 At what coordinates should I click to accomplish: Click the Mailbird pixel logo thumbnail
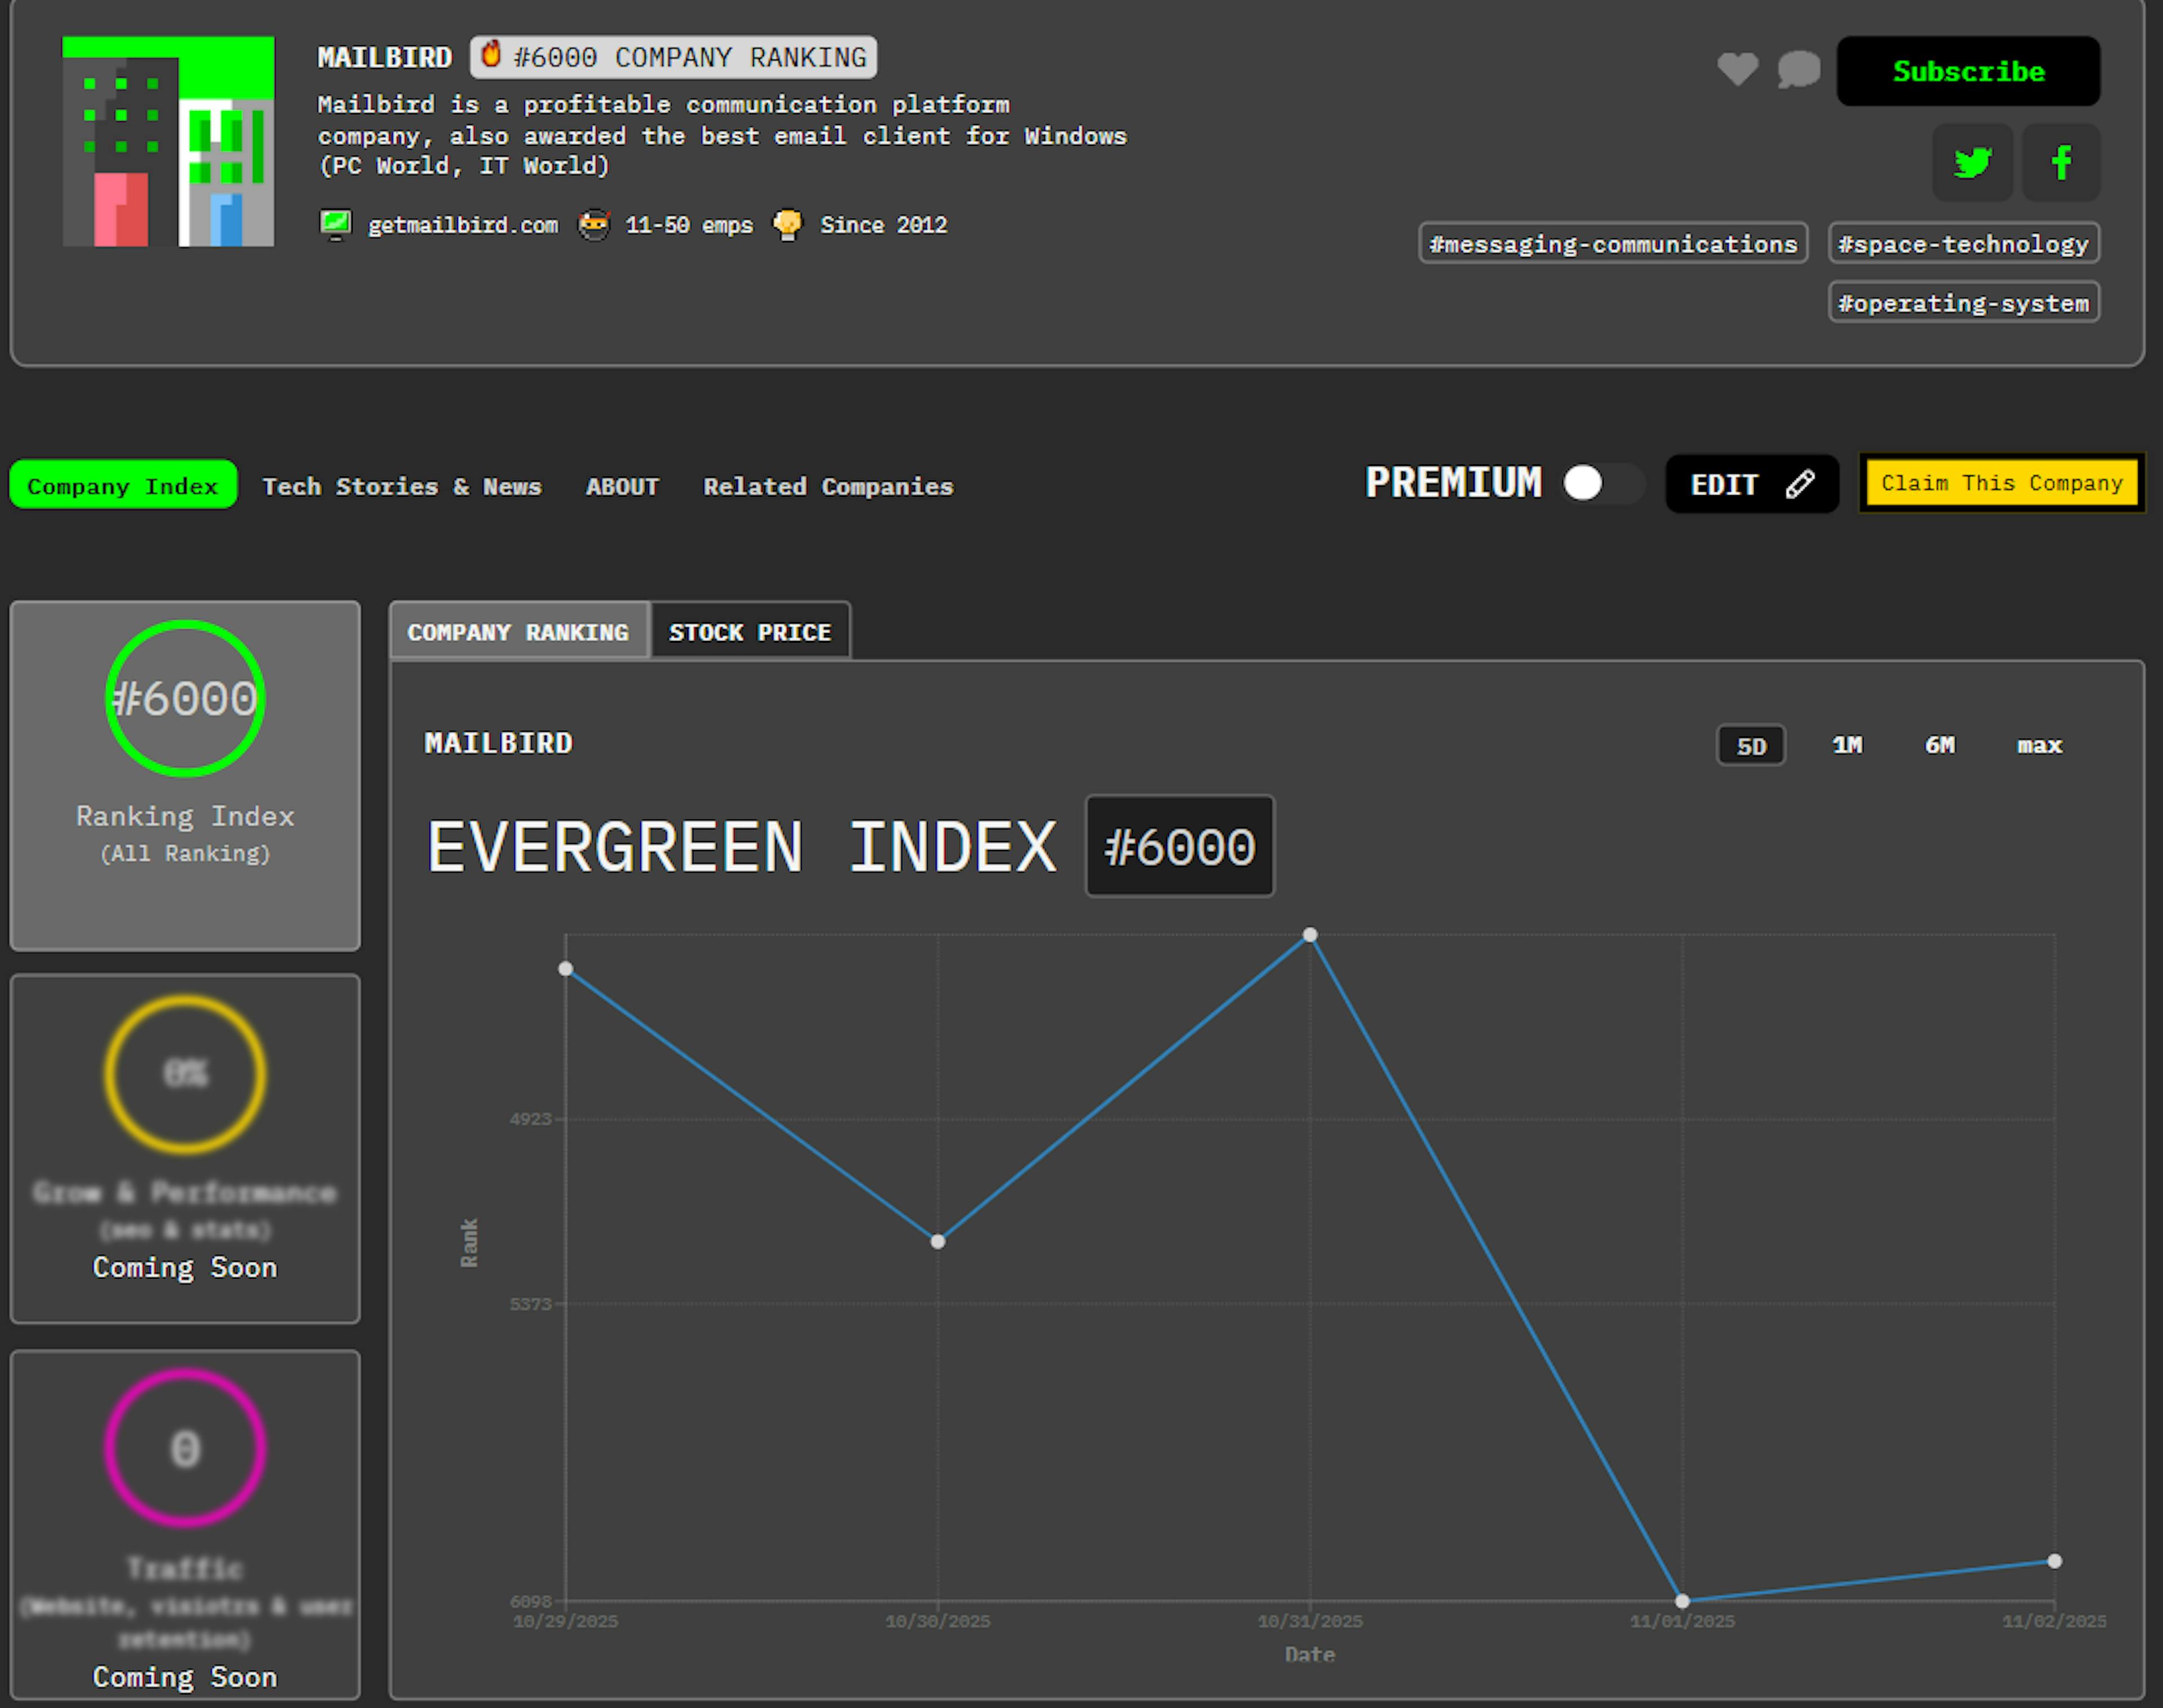[168, 141]
